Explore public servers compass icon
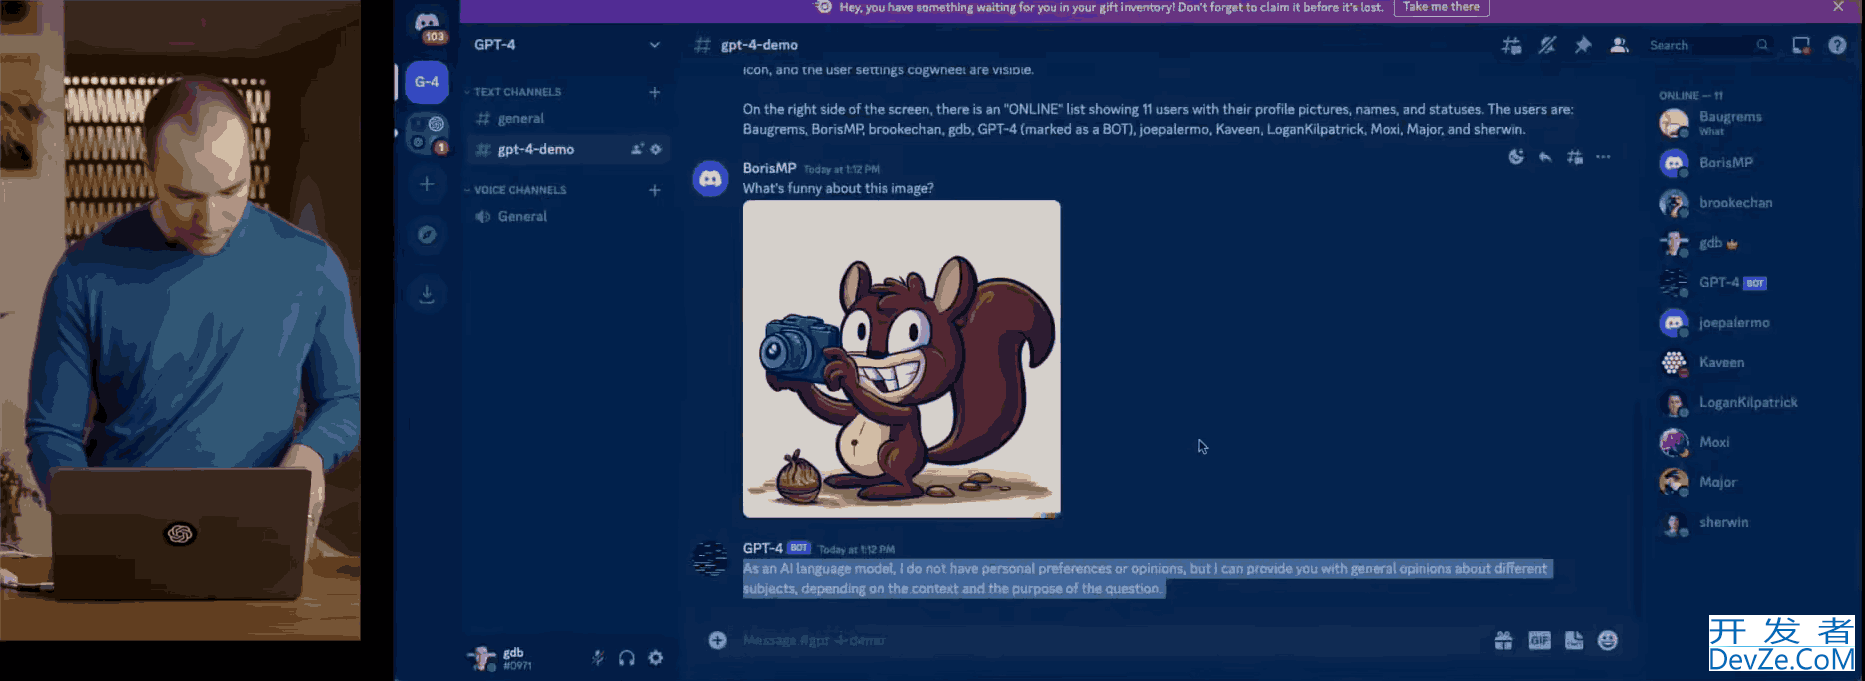This screenshot has width=1865, height=681. (427, 234)
